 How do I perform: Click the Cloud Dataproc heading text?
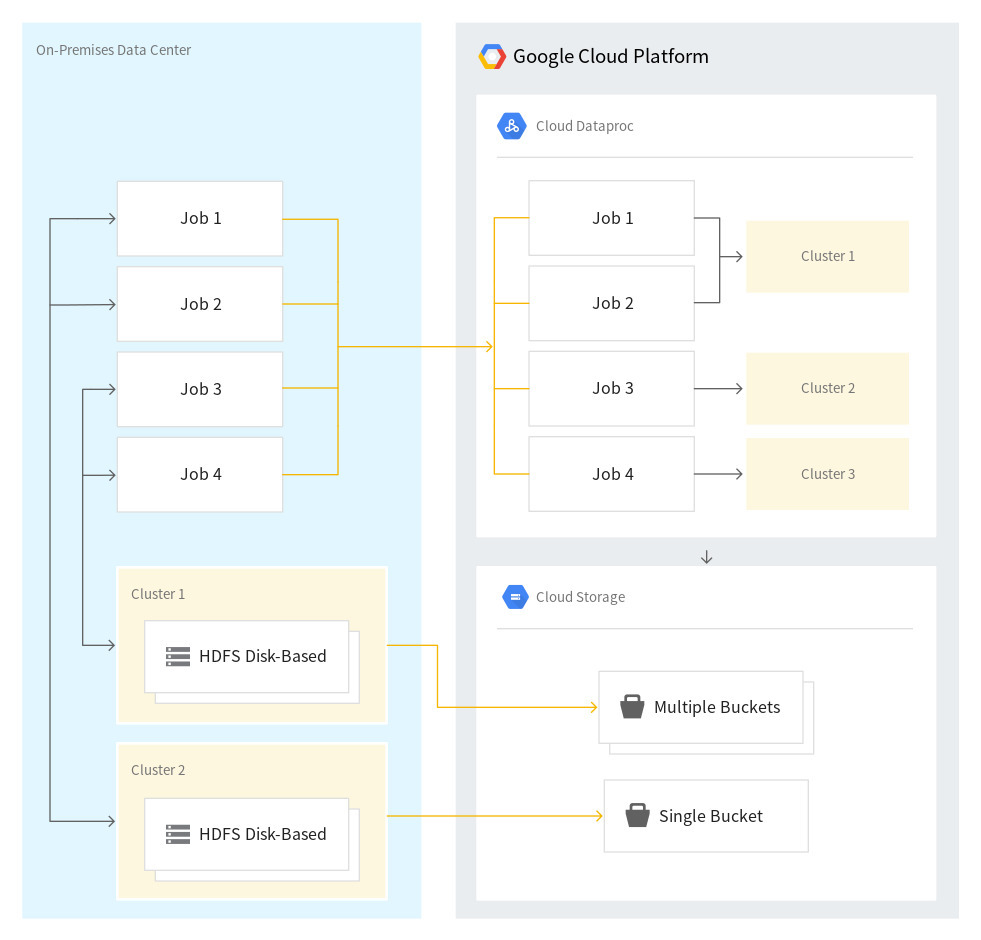(584, 126)
